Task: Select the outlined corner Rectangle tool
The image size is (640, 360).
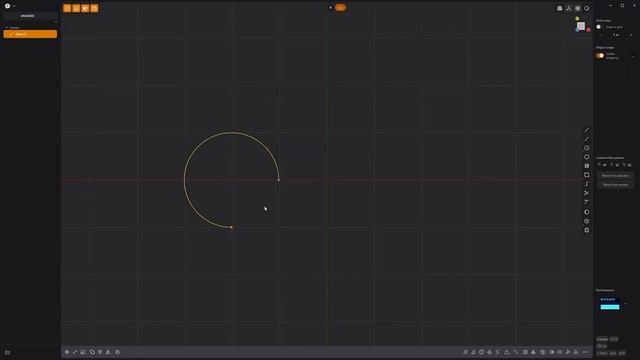Action: (587, 175)
